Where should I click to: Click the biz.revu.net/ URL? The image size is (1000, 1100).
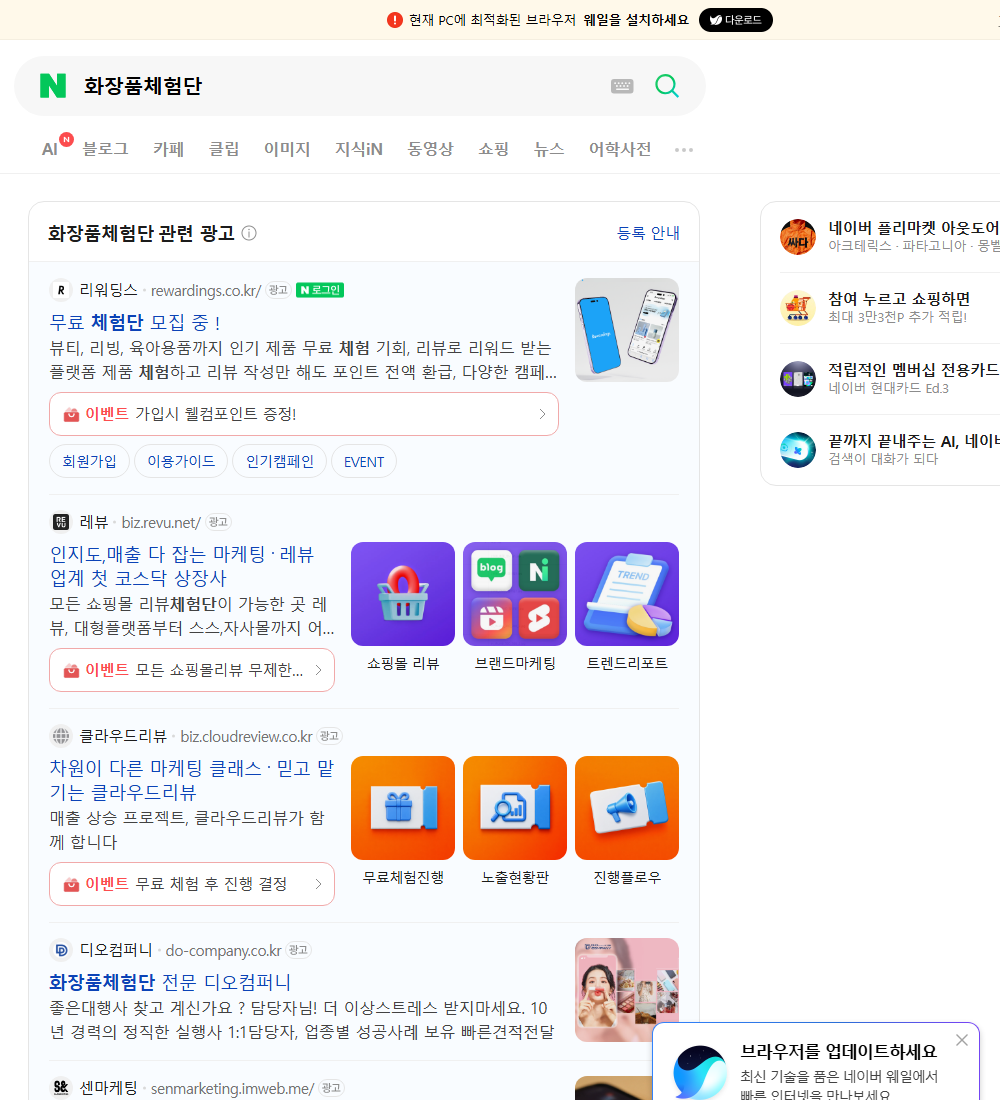(x=161, y=523)
